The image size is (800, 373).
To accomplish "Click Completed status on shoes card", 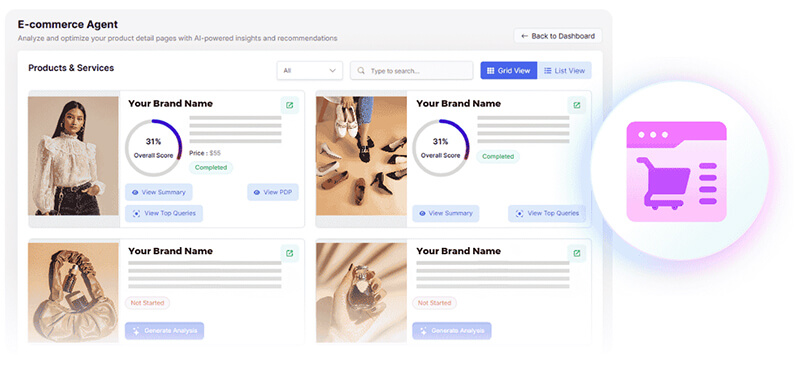I will (x=498, y=157).
